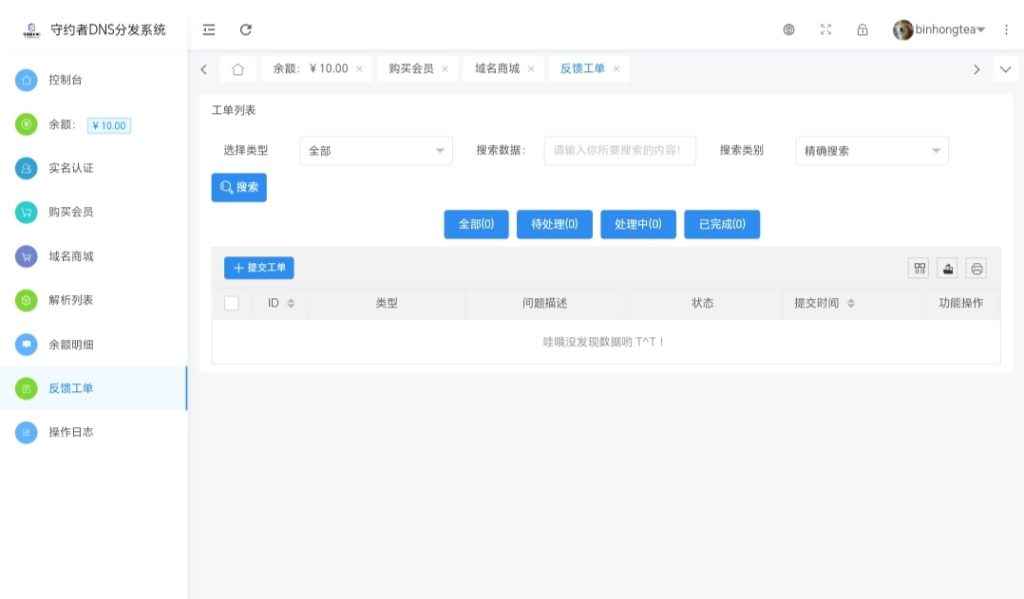Click the 解析列表 sidebar icon
Viewport: 1024px width, 599px height.
[x=26, y=300]
